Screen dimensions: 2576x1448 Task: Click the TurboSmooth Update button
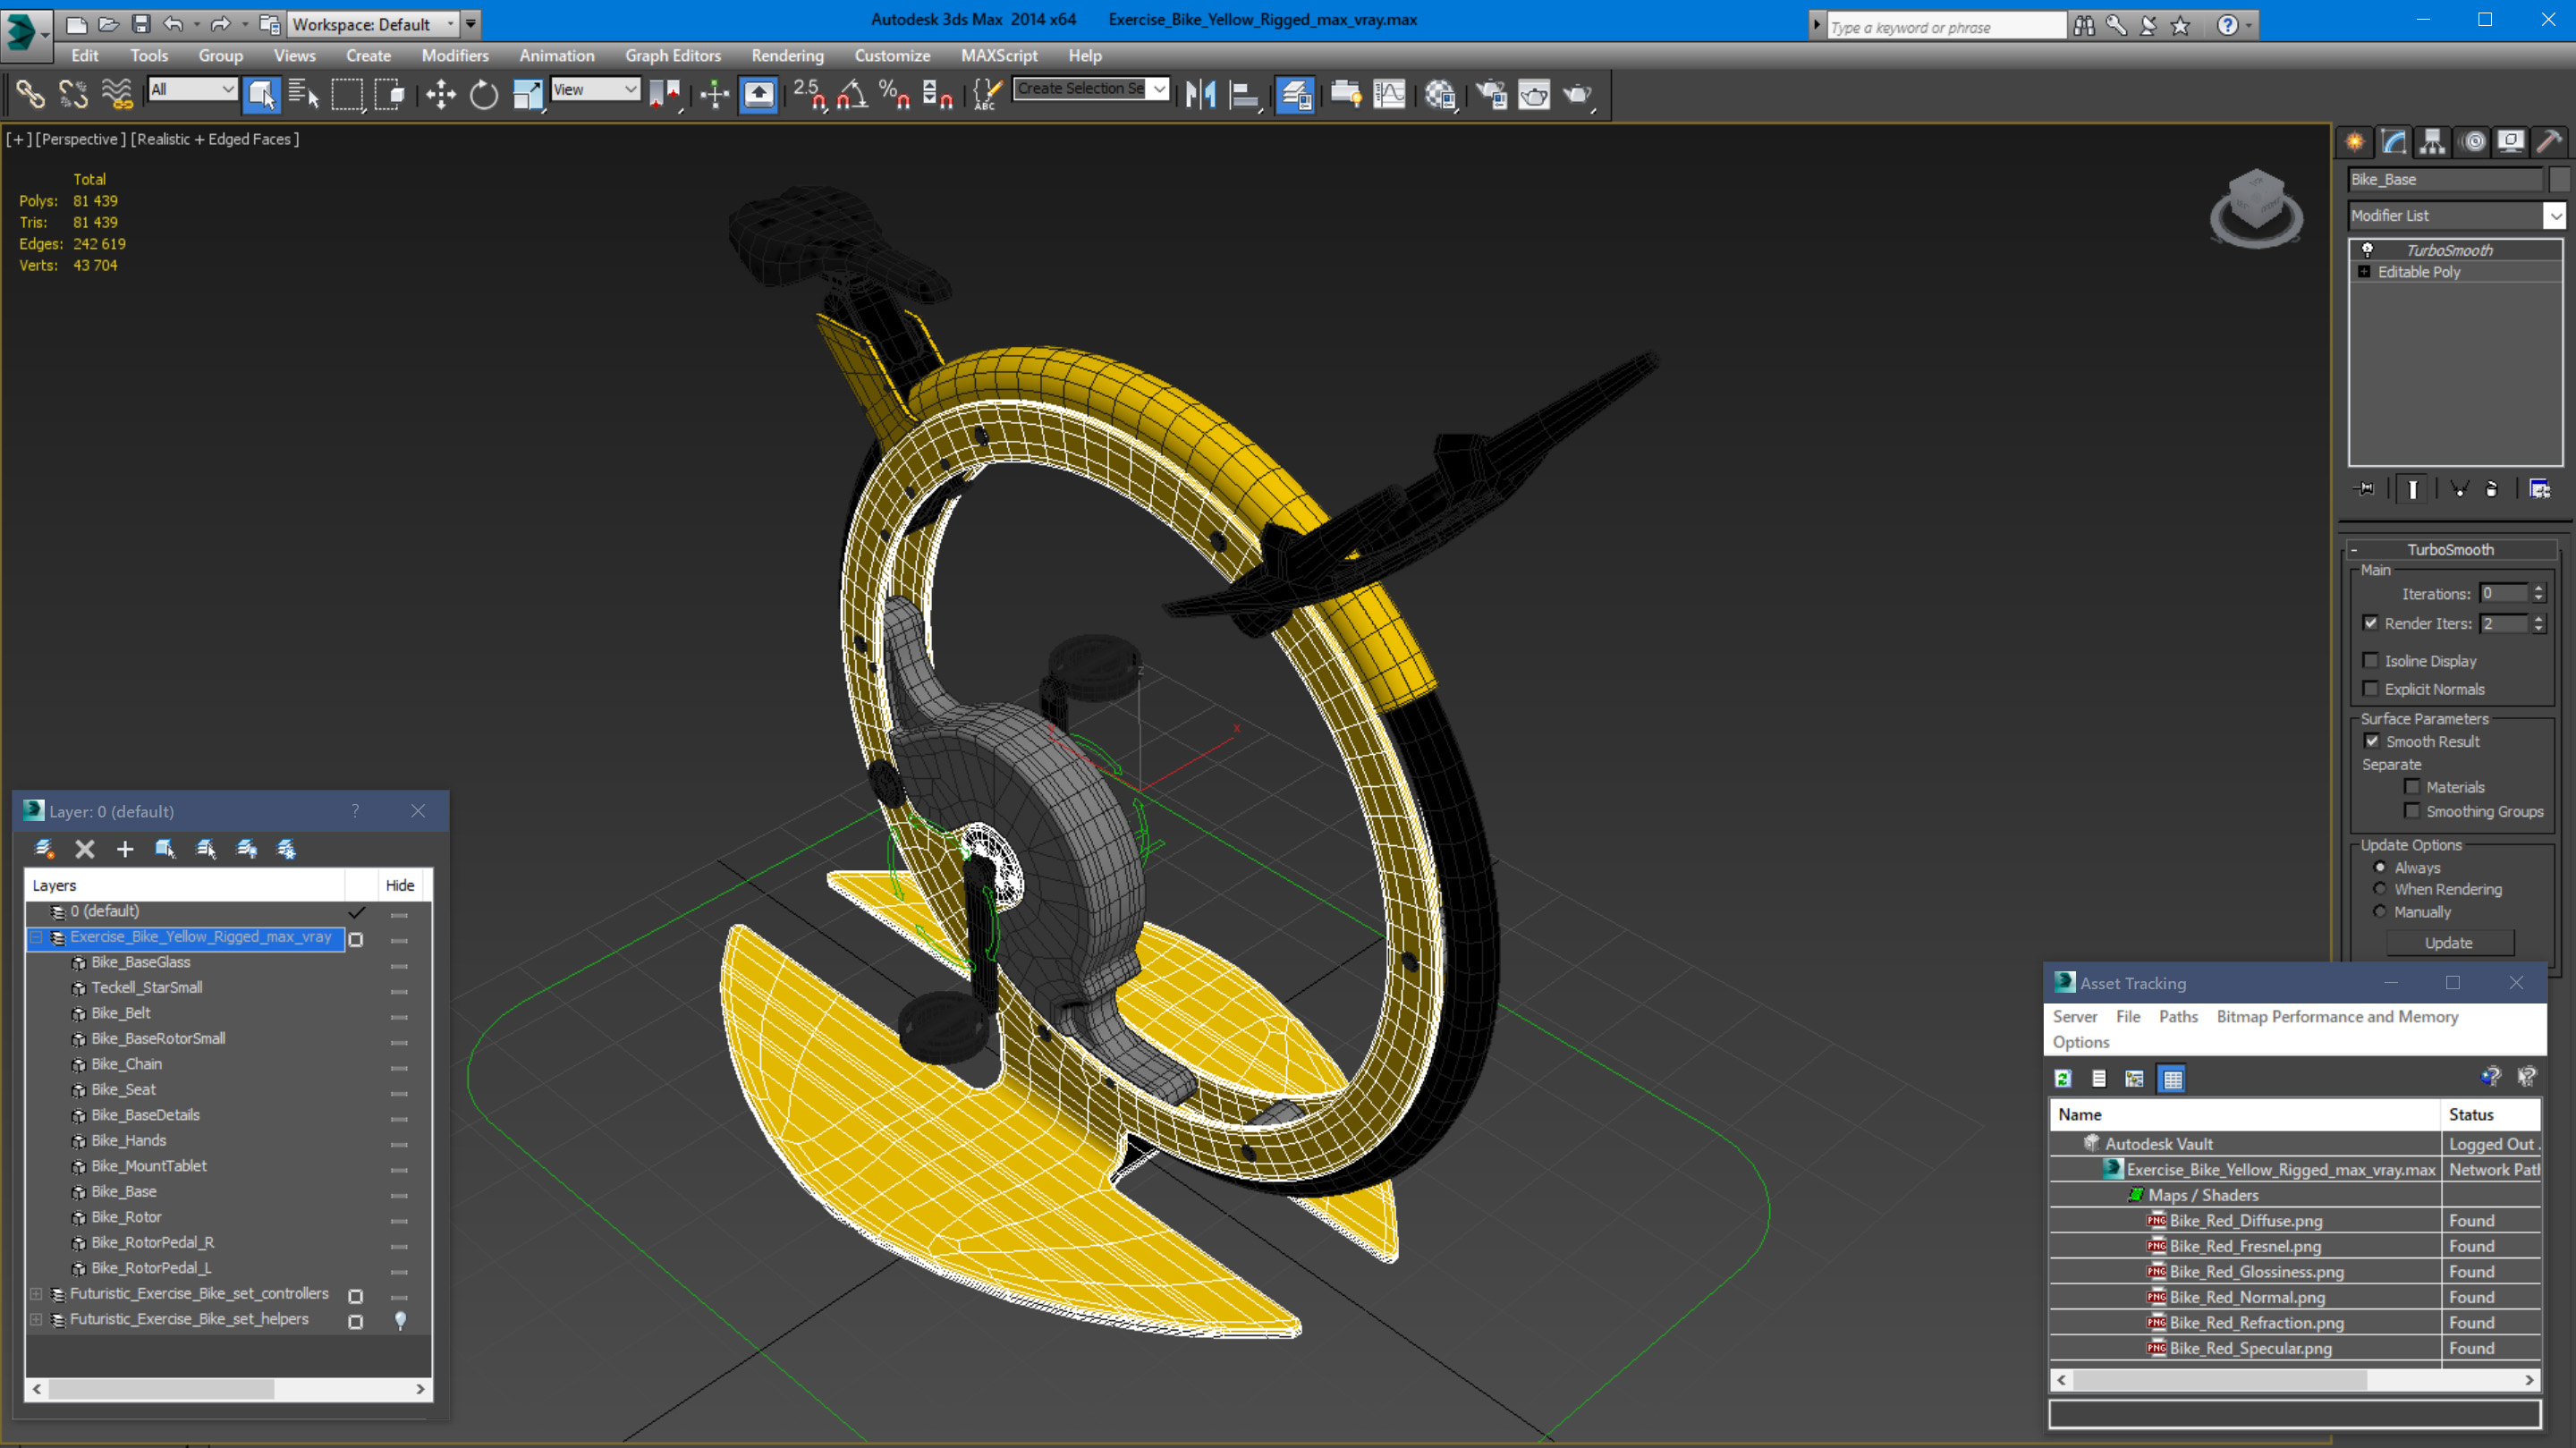pos(2449,943)
